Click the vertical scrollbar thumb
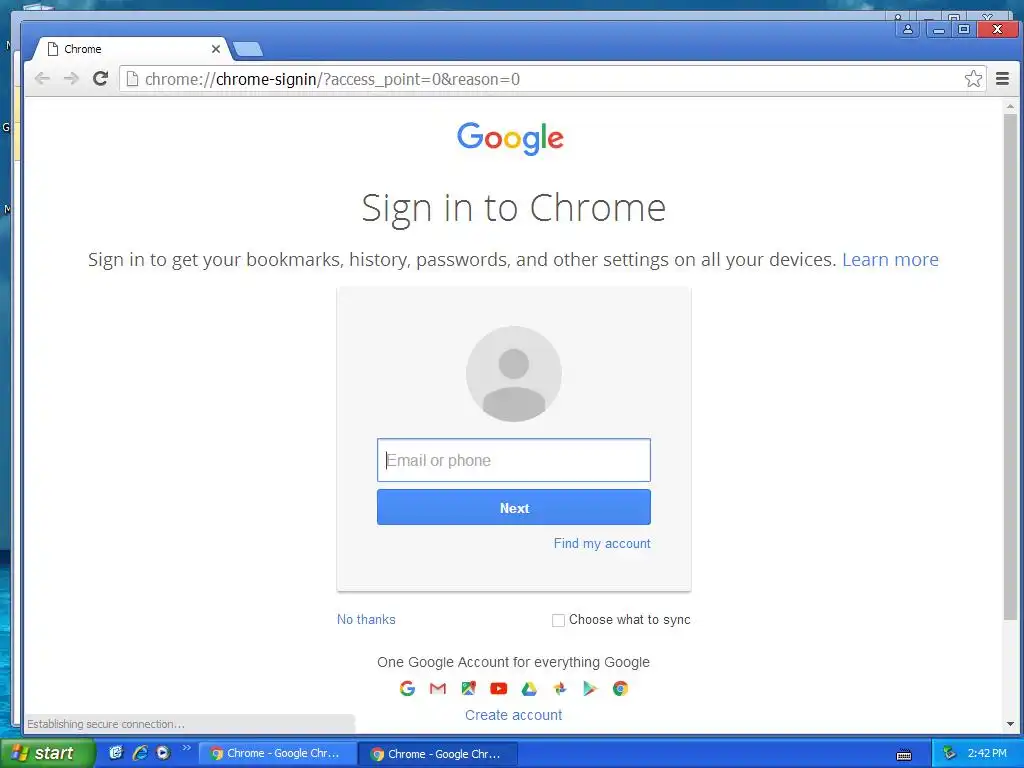 pos(1010,366)
